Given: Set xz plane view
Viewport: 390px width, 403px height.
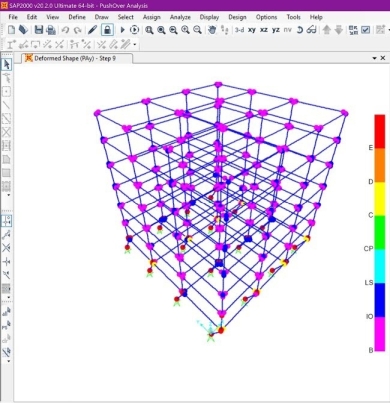Looking at the screenshot, I should pyautogui.click(x=264, y=30).
